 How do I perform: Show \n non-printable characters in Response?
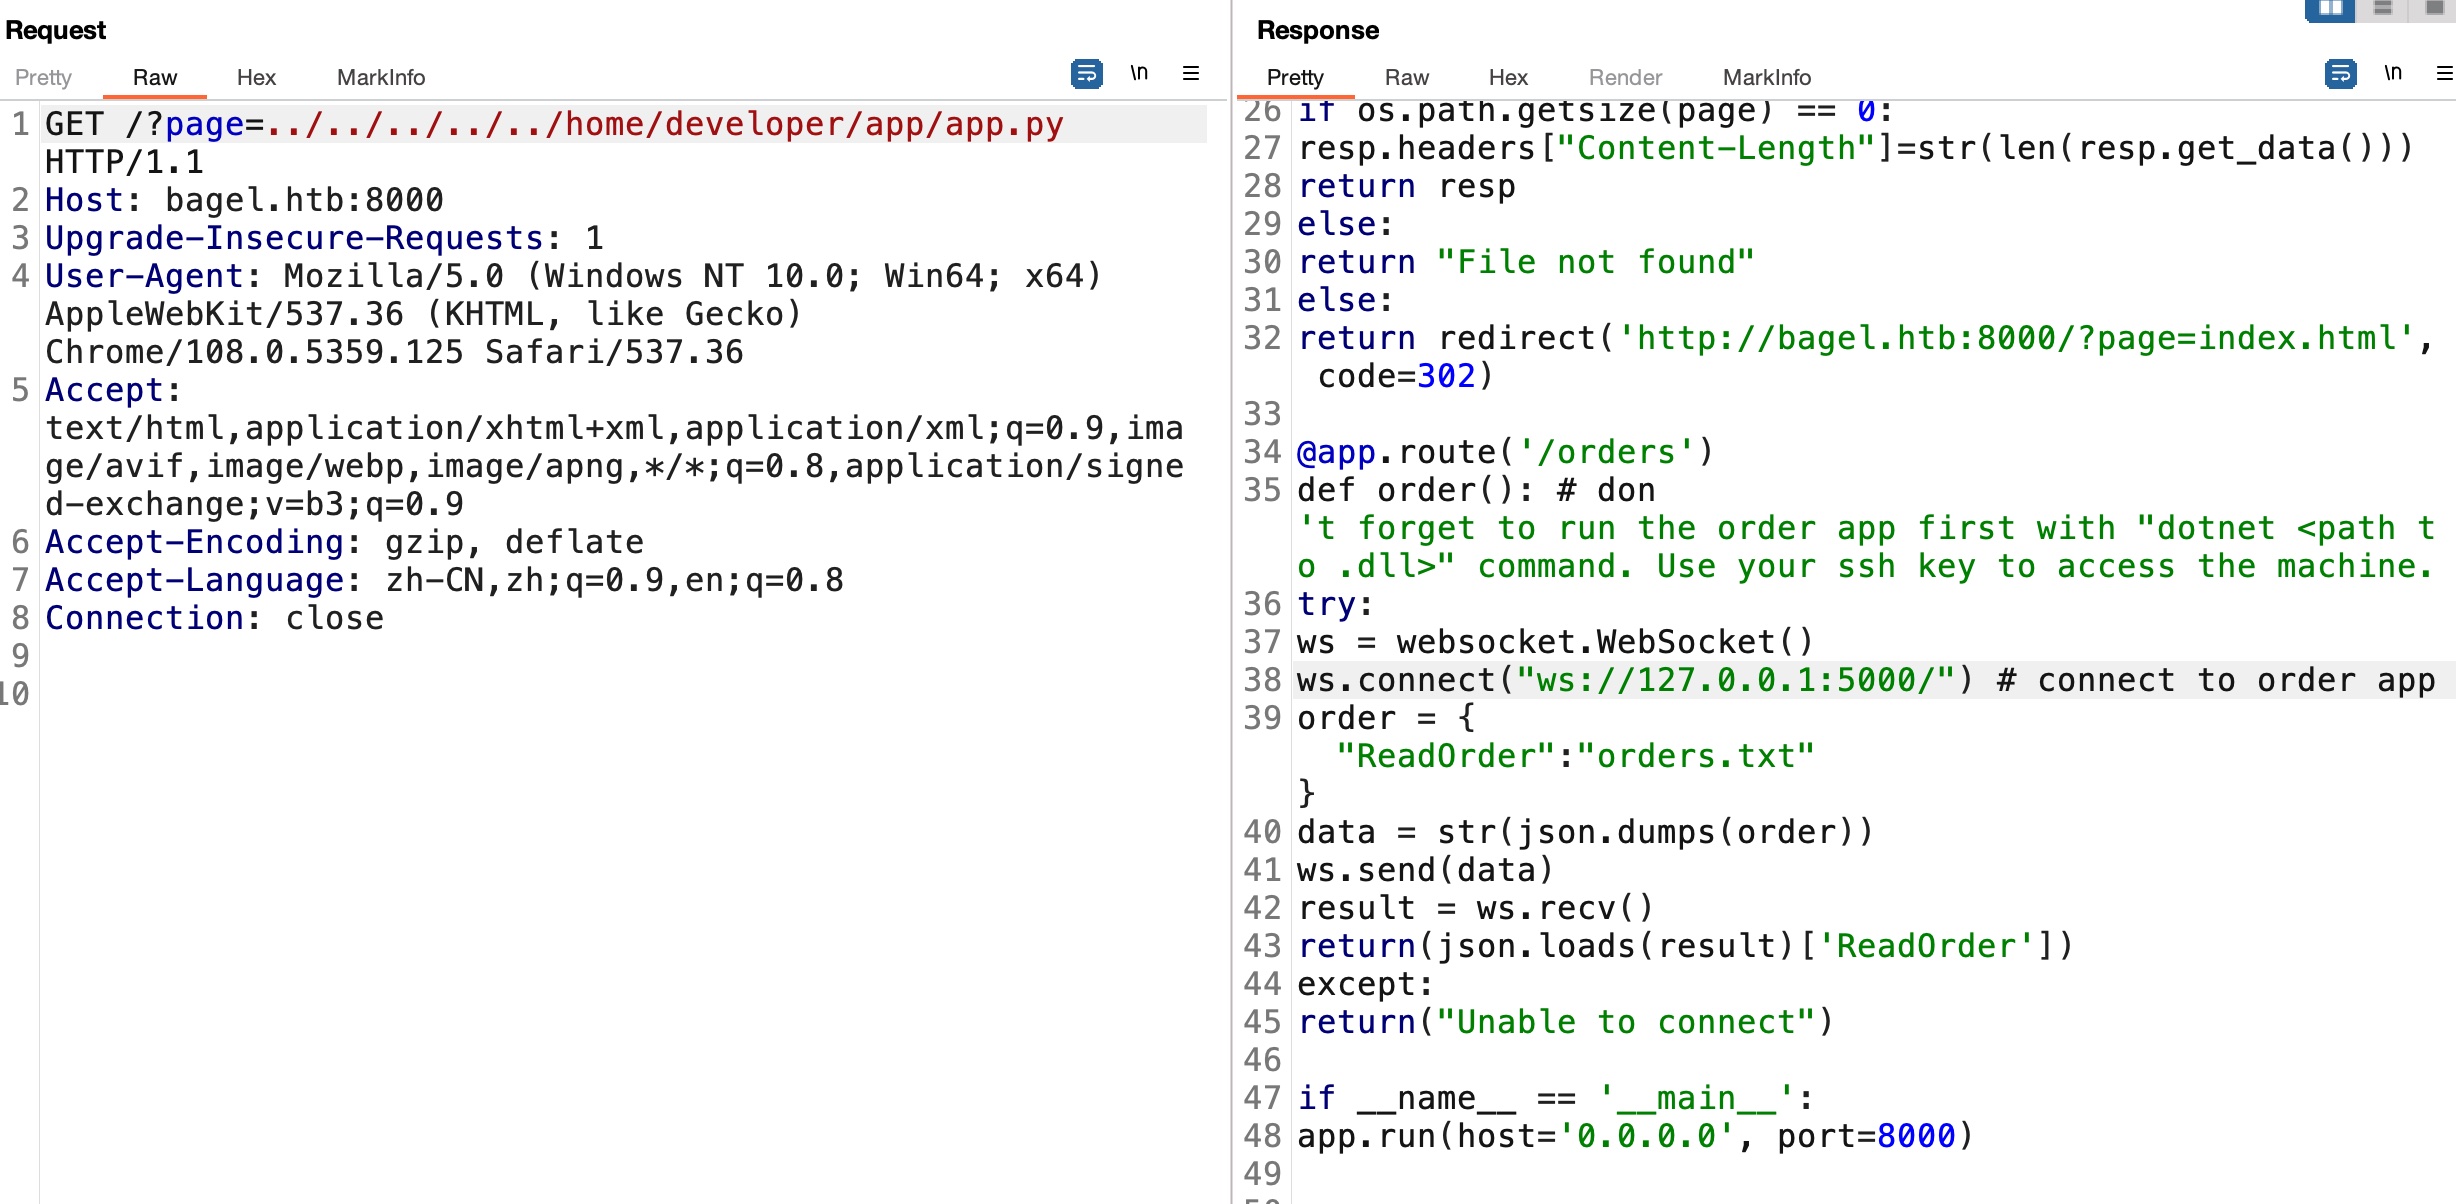2393,73
